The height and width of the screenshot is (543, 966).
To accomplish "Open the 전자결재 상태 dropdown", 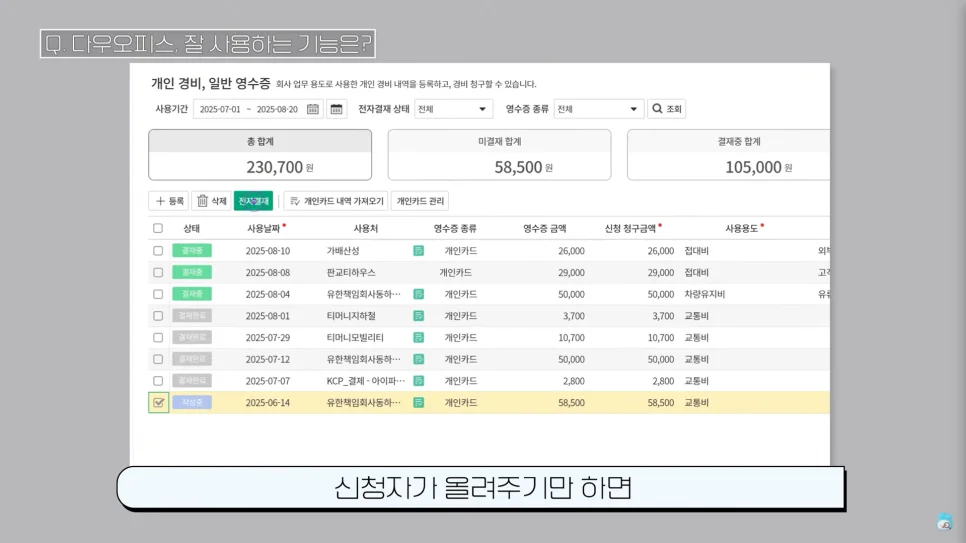I will click(x=453, y=109).
